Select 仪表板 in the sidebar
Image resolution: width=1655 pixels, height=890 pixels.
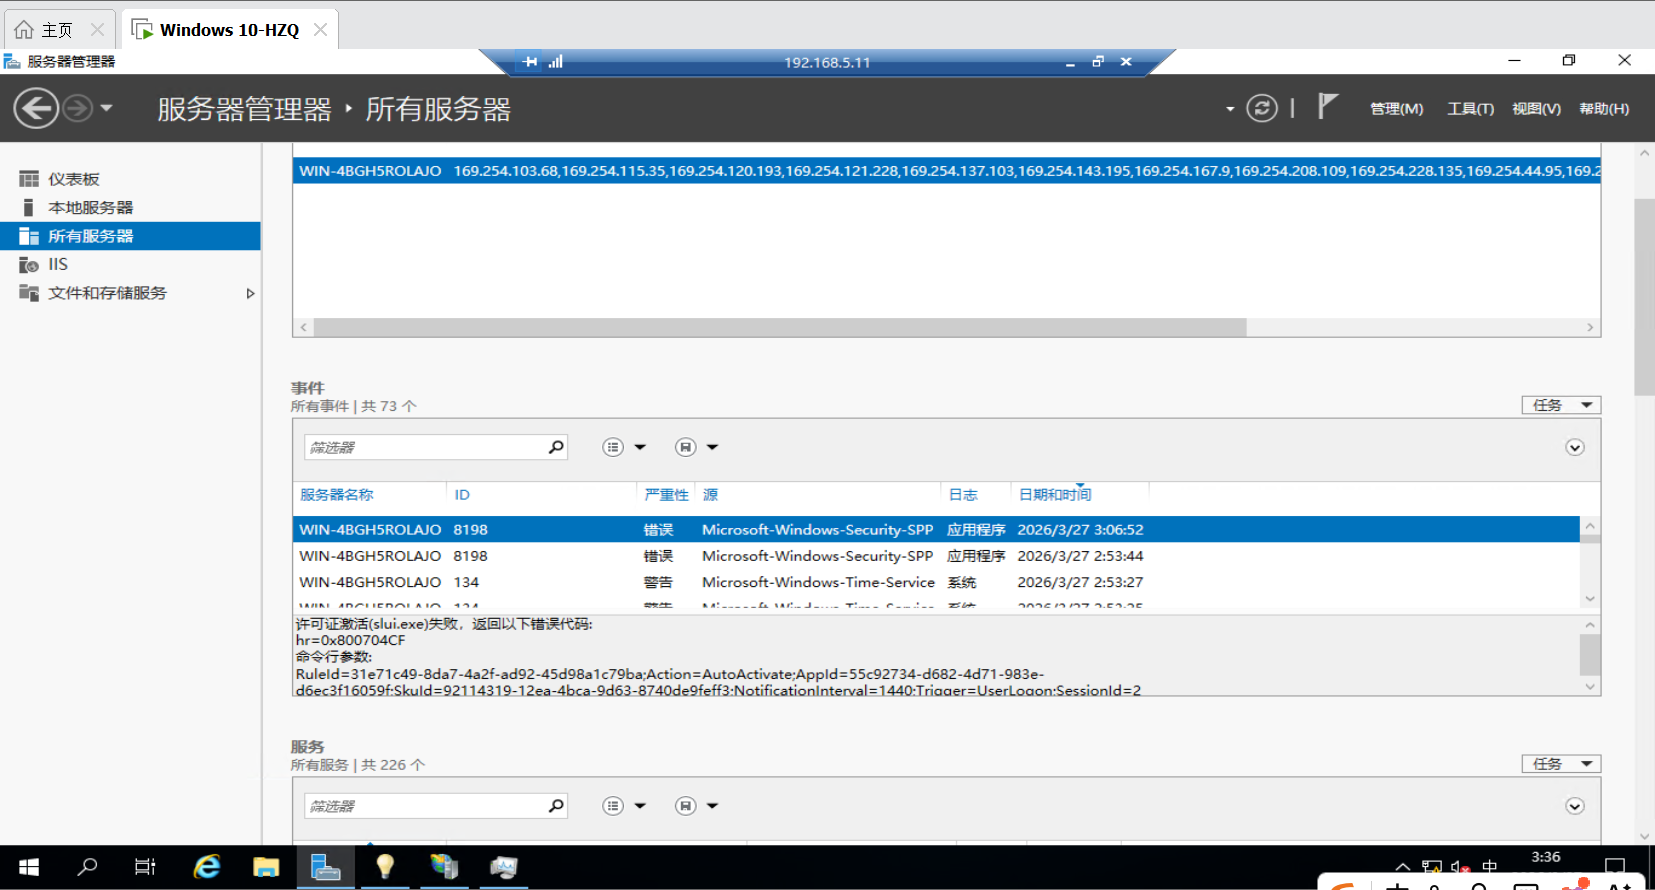[x=130, y=179]
